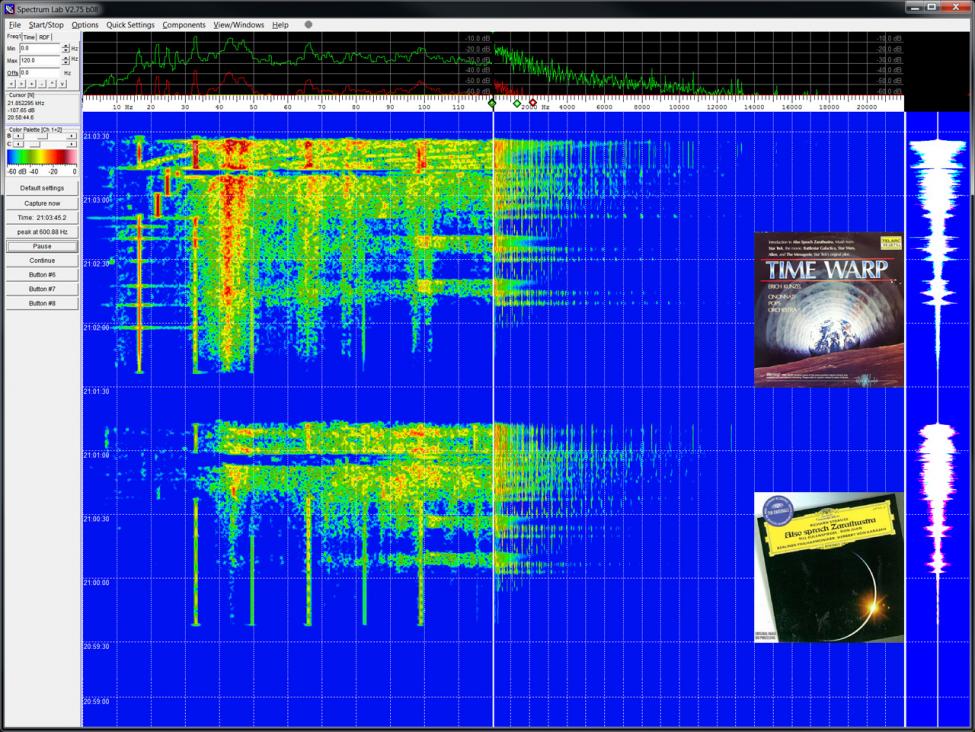Switch to the RDF tab
Screen dimensions: 975x732
click(45, 36)
